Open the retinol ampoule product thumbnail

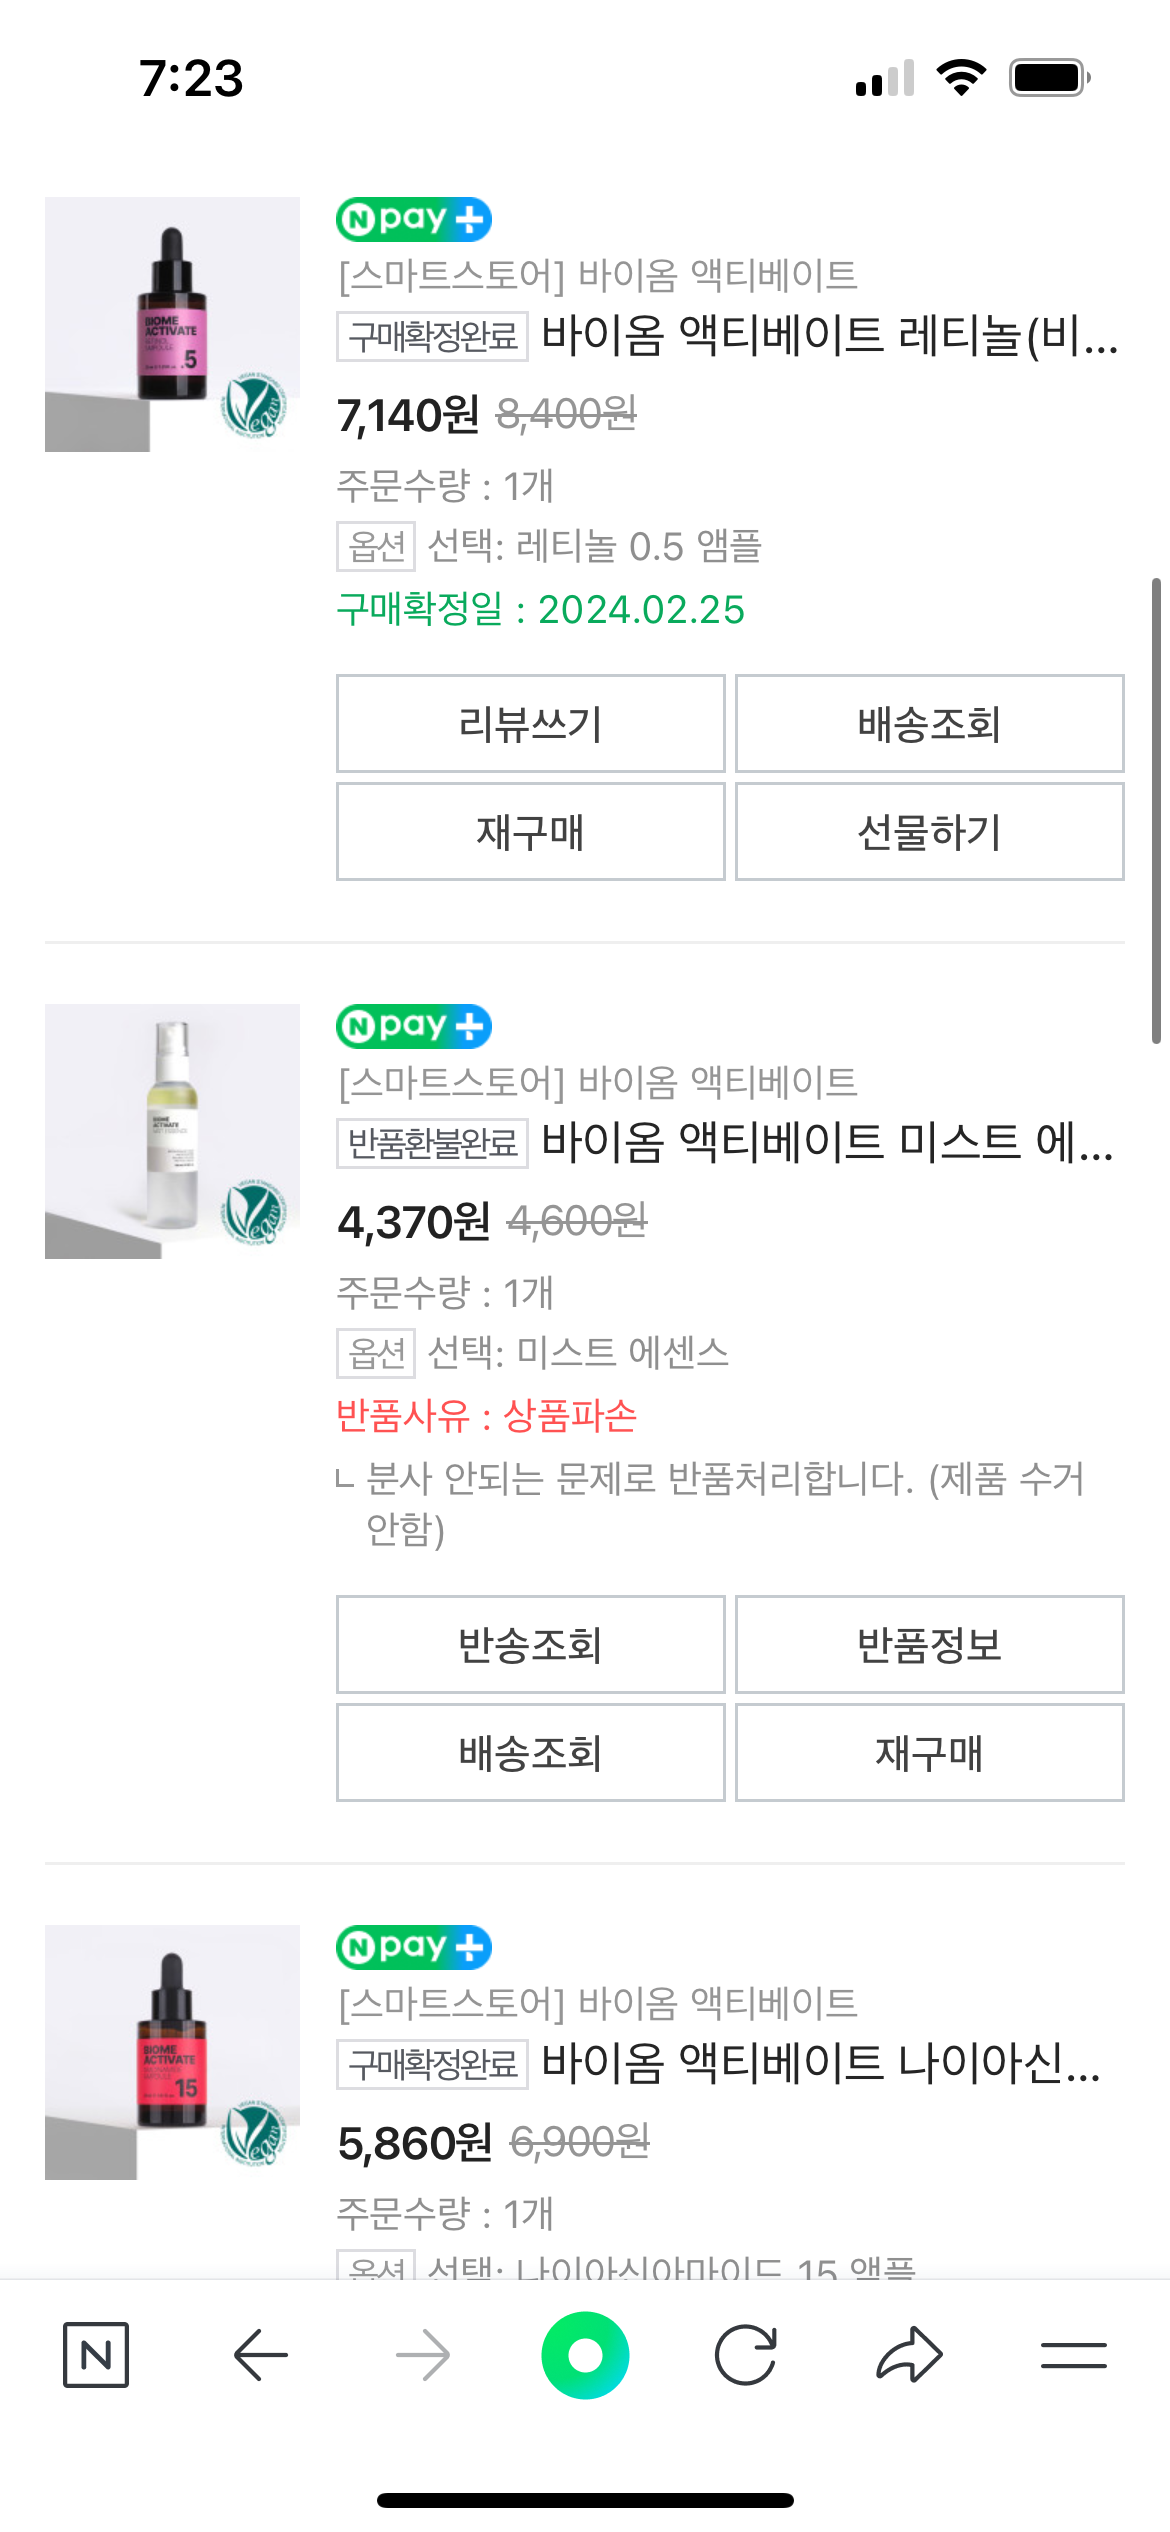172,324
